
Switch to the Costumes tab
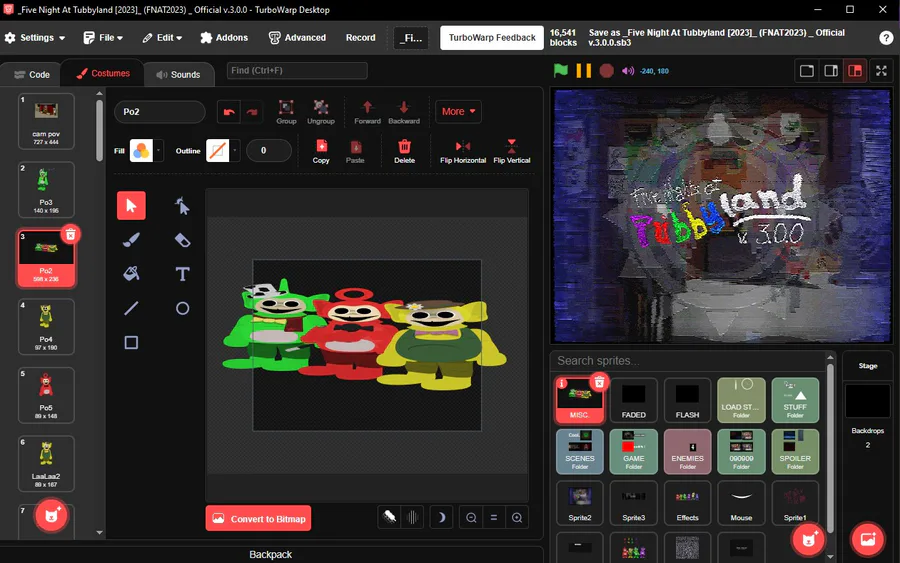103,73
